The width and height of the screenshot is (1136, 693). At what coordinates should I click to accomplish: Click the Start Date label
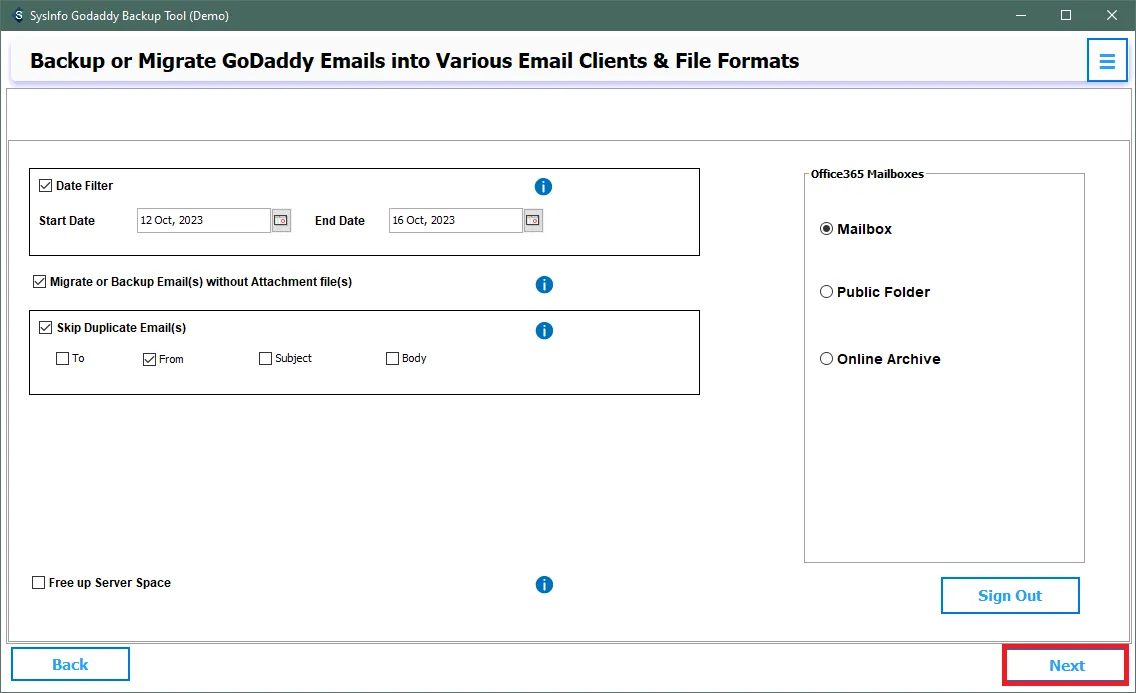tap(67, 221)
